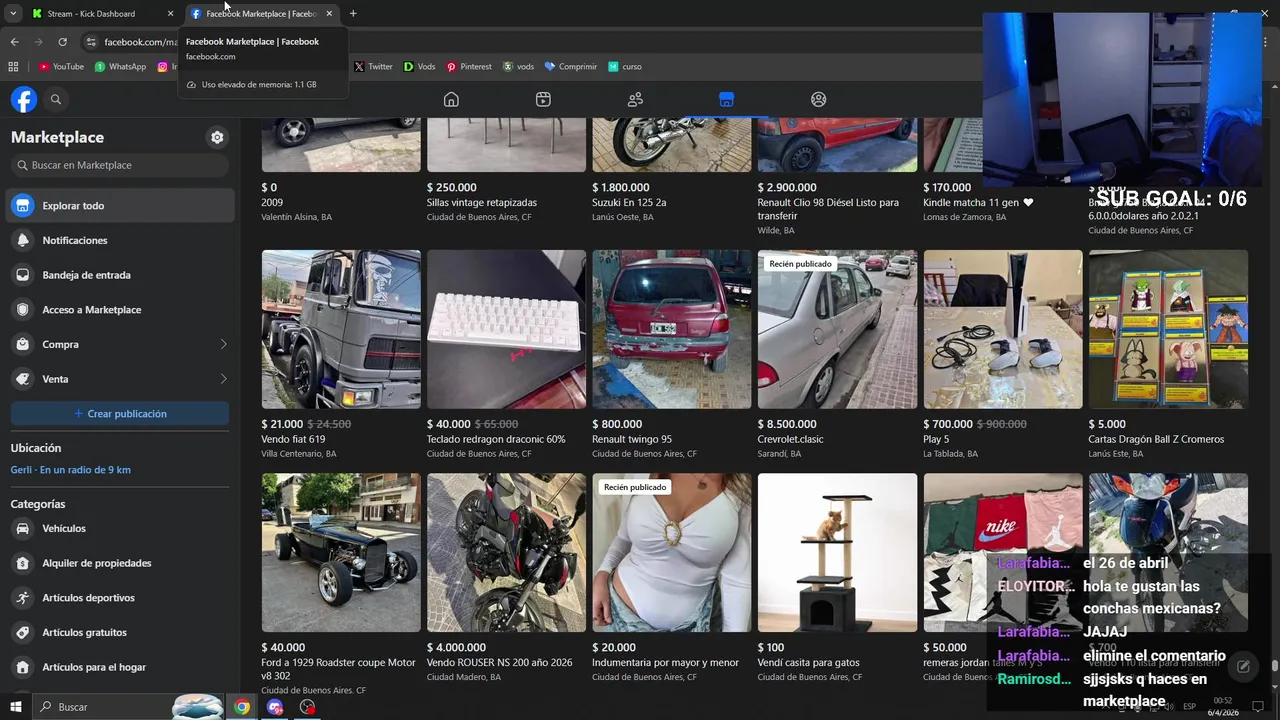Open the Facebook home icon in the top navigation

pos(451,99)
